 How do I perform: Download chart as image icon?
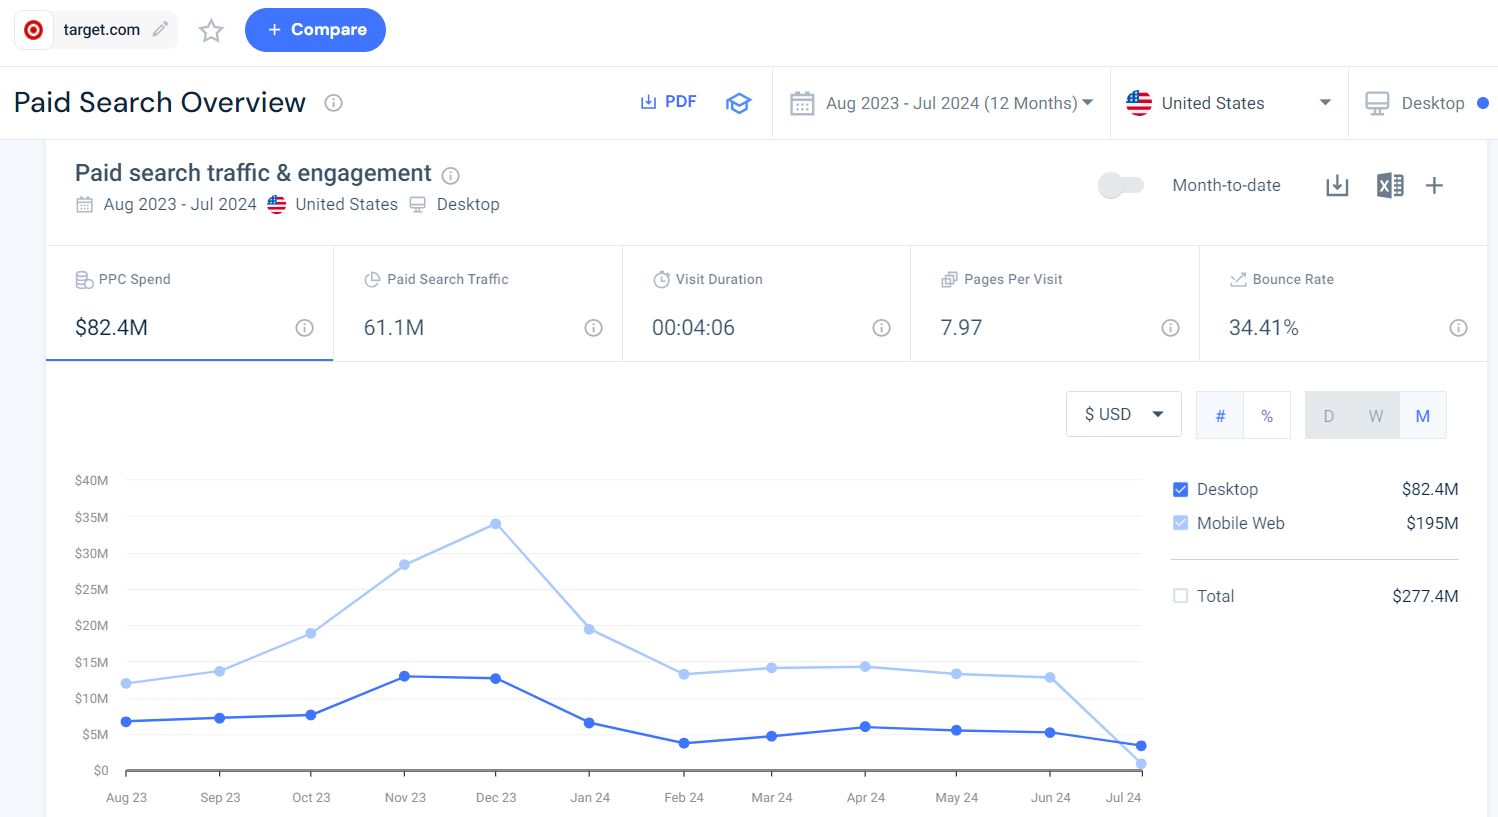pyautogui.click(x=1337, y=185)
